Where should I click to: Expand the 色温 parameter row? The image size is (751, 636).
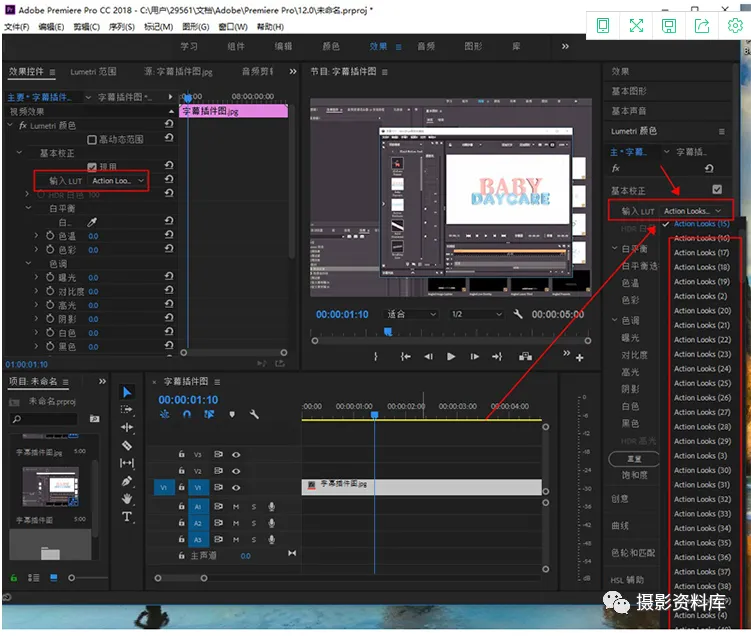click(36, 236)
